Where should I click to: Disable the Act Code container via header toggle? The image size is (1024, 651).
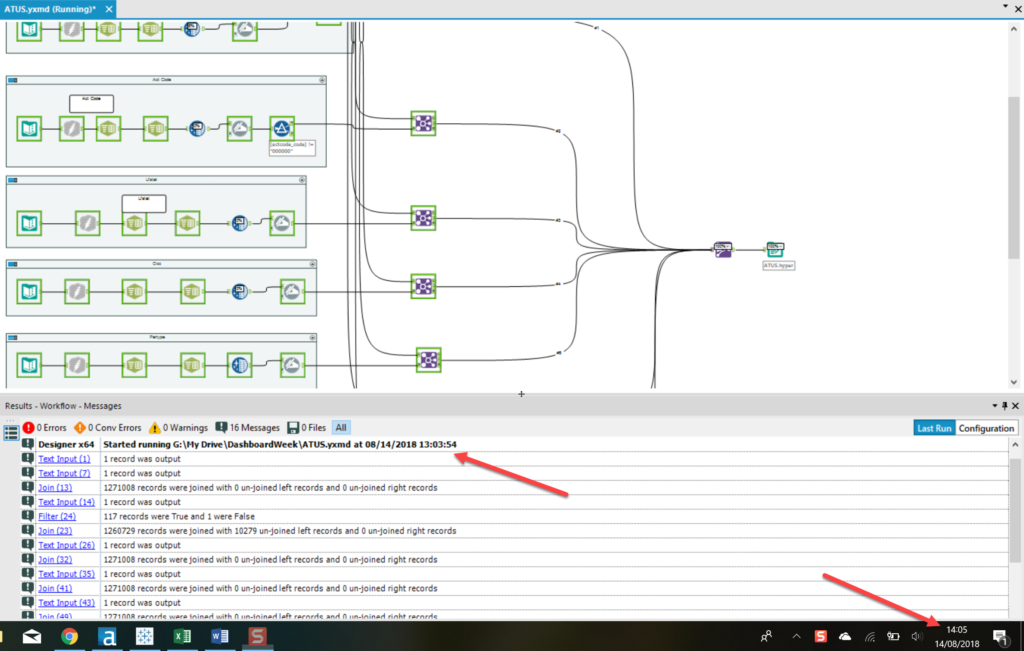[x=12, y=80]
